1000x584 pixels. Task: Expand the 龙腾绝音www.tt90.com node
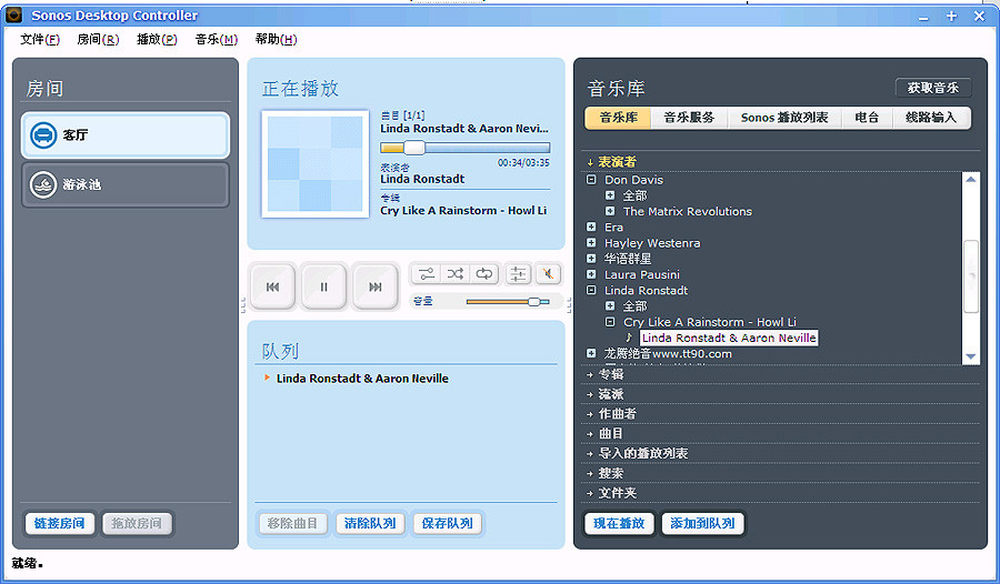pos(591,353)
